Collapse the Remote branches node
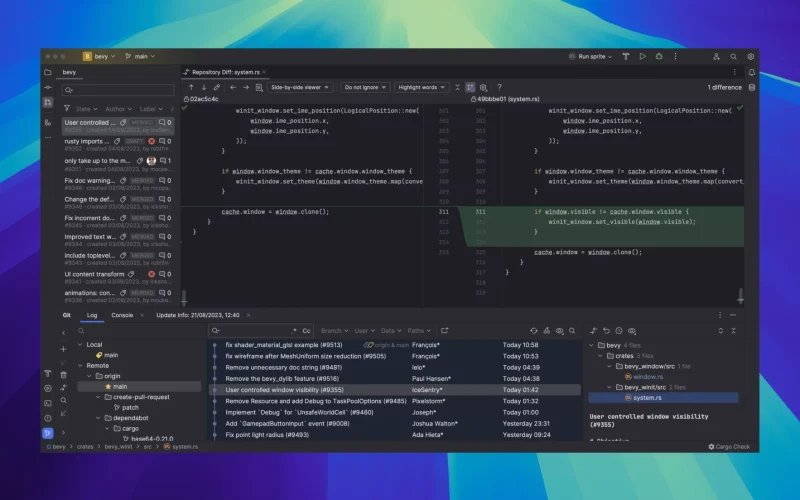The width and height of the screenshot is (800, 500). click(80, 365)
